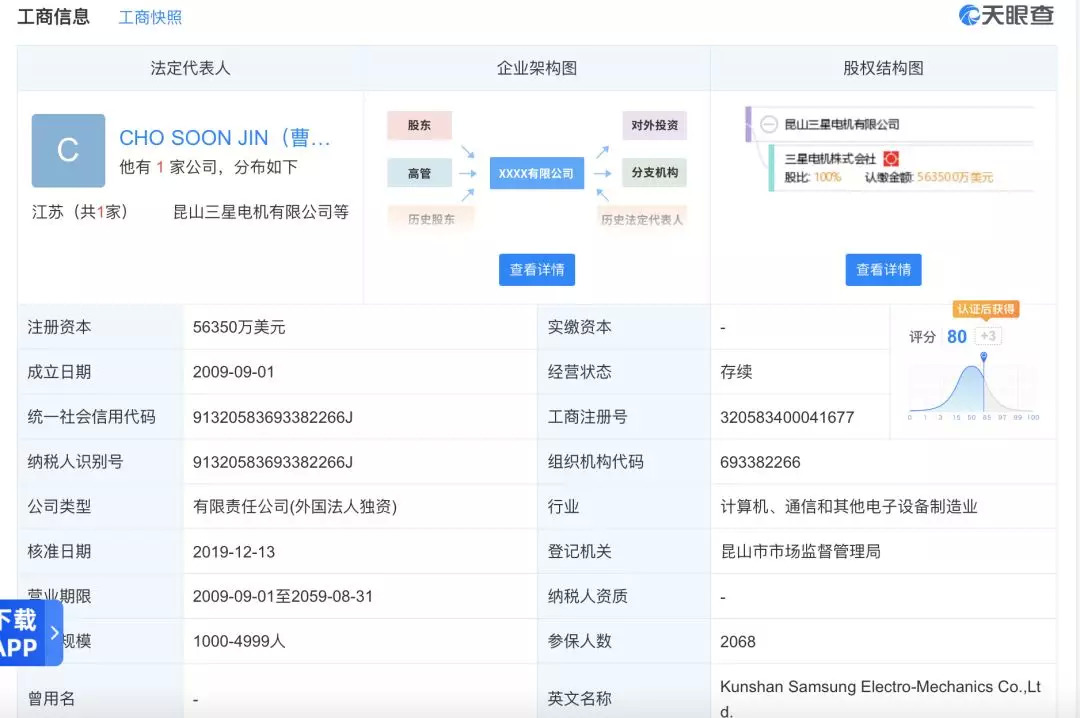This screenshot has height=718, width=1080.
Task: Click the central XXXX有限公司 diagram node
Action: (x=536, y=173)
